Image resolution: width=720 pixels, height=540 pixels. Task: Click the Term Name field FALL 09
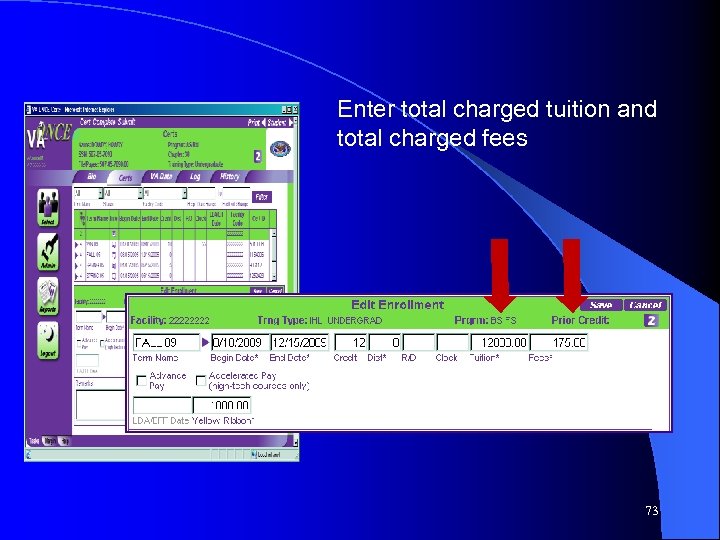pos(166,343)
